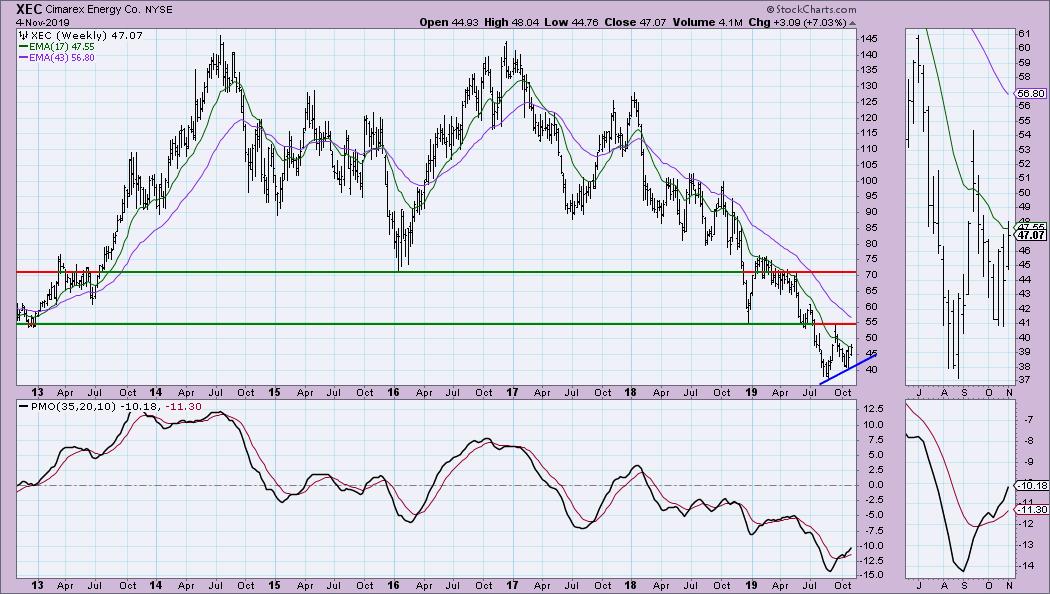
Task: Click the StockCharts.com watermark link
Action: pyautogui.click(x=811, y=9)
